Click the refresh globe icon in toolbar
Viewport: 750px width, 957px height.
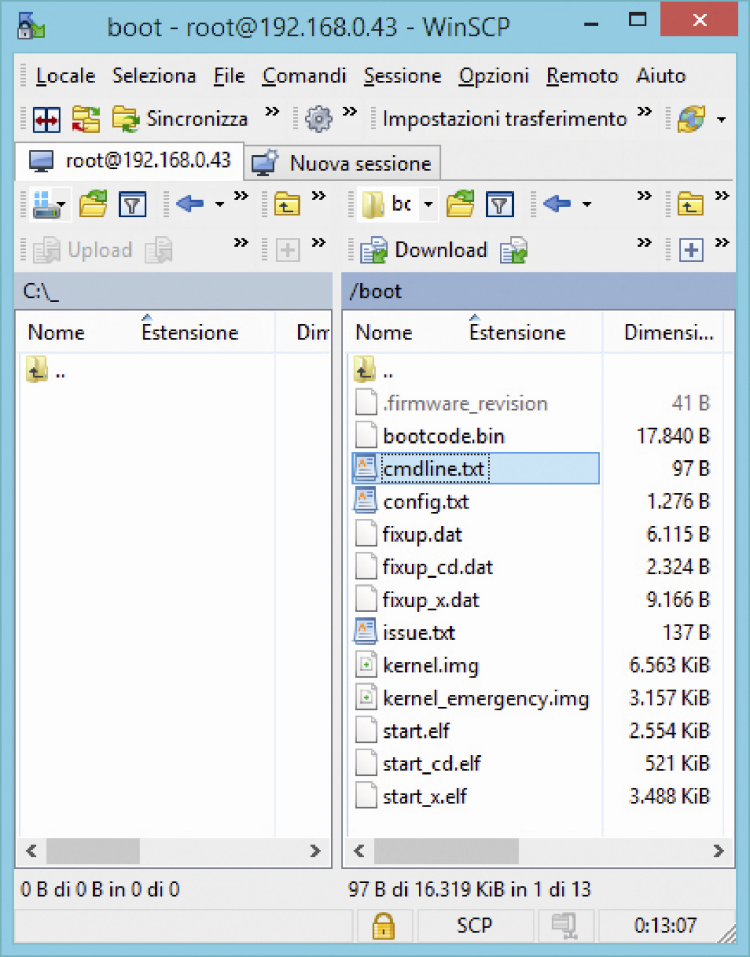click(x=691, y=119)
